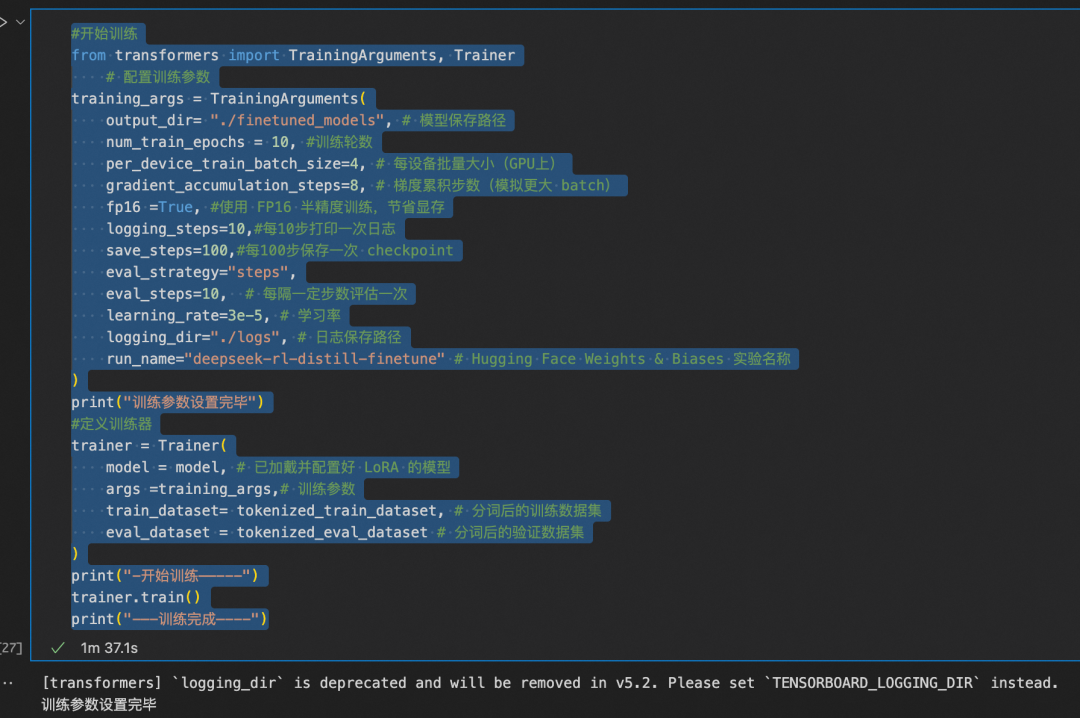Click the trainer = Trainer( line
Viewport: 1080px width, 718px height.
(x=149, y=445)
